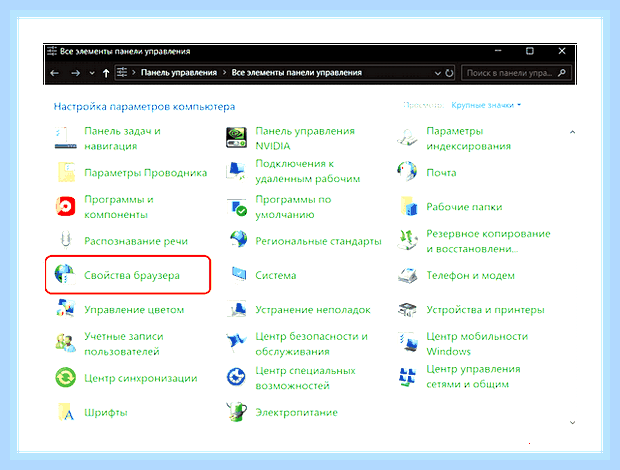Open the Default programs icon
620x470 pixels.
(237, 207)
